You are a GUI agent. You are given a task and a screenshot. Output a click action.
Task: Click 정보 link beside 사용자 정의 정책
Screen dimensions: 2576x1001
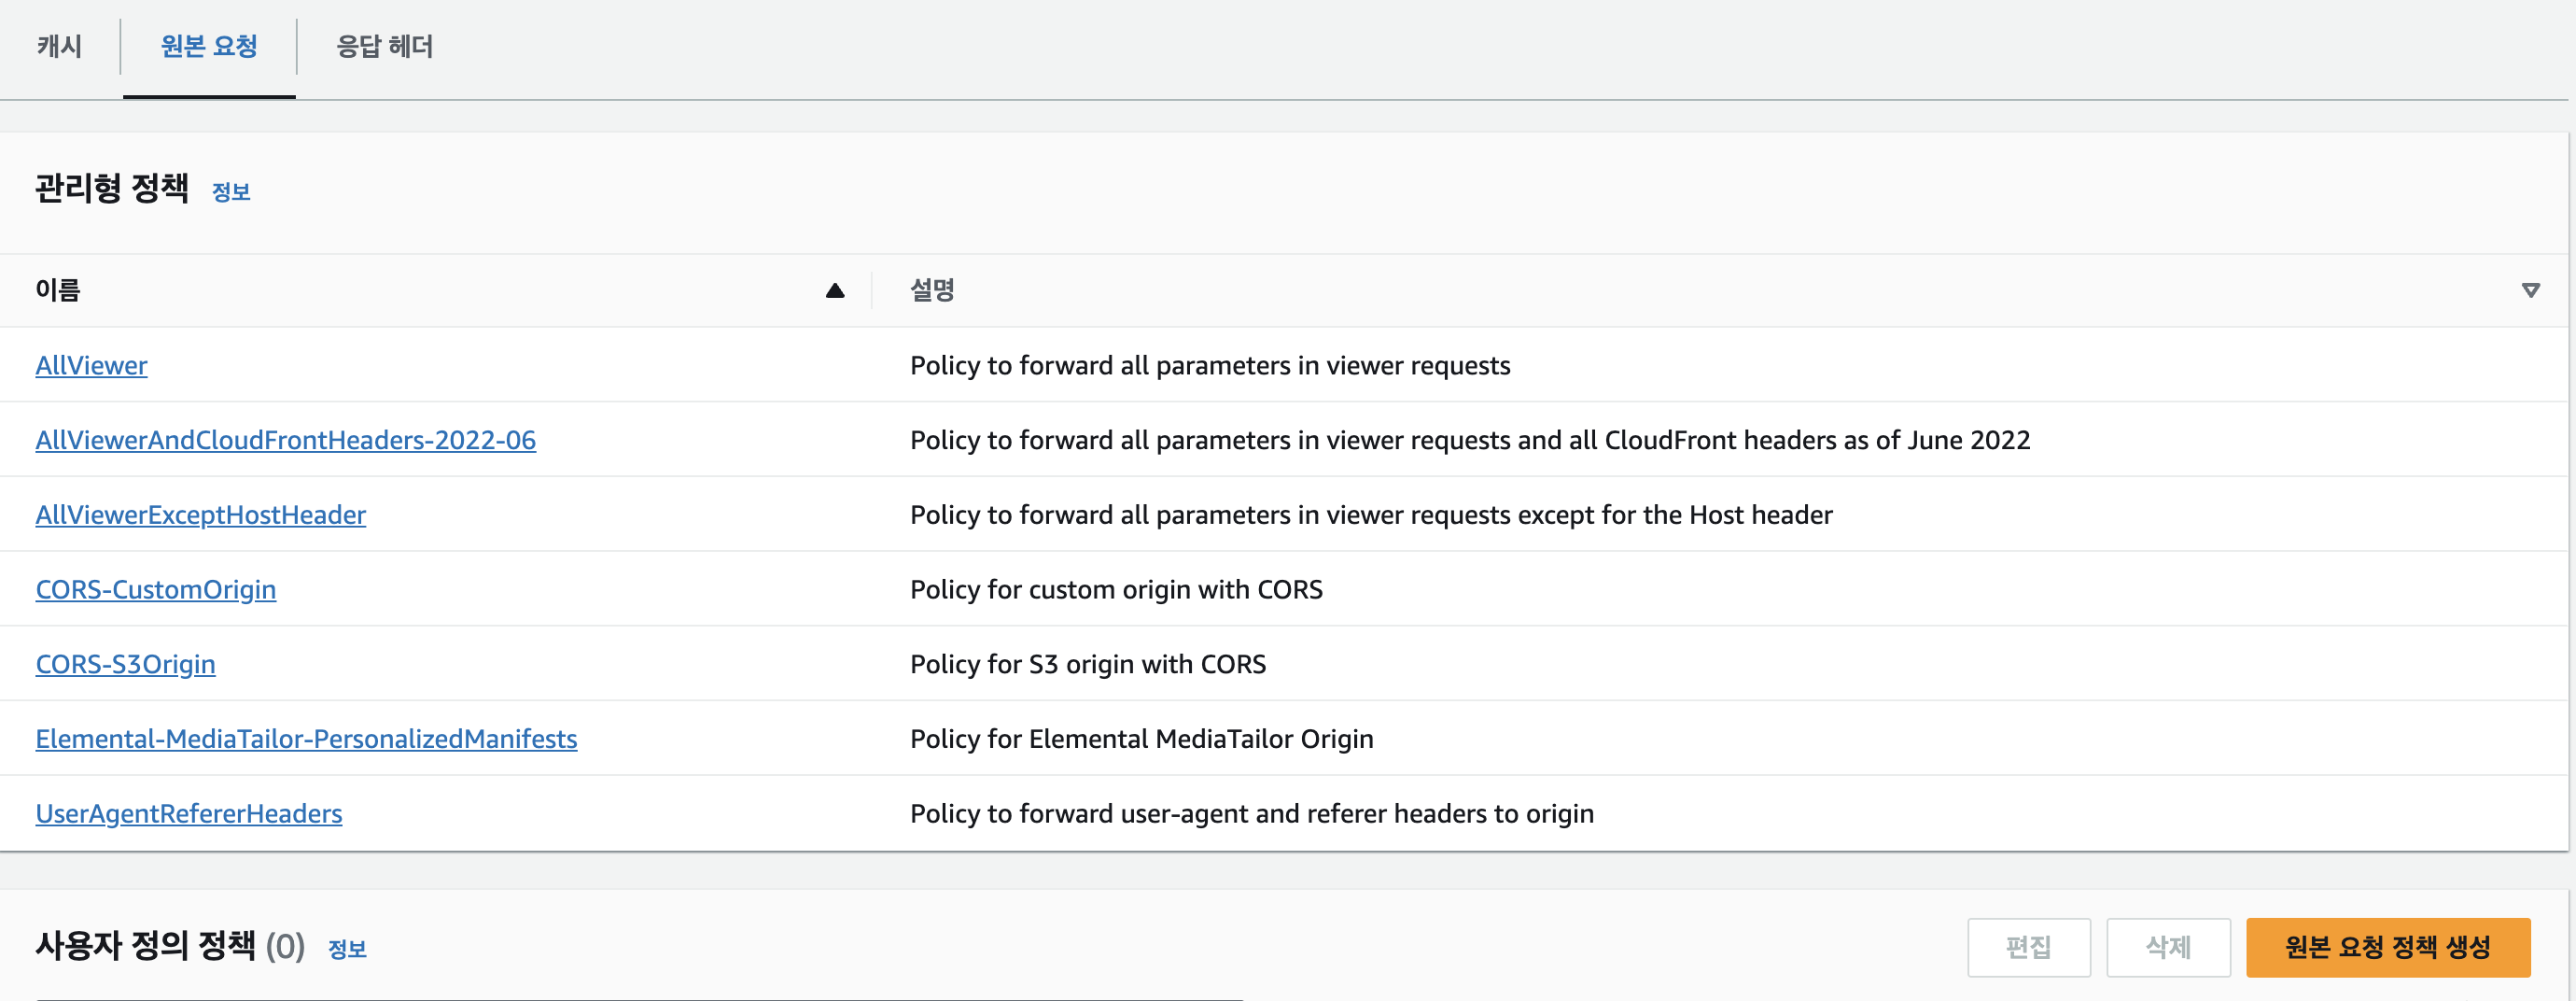point(347,949)
